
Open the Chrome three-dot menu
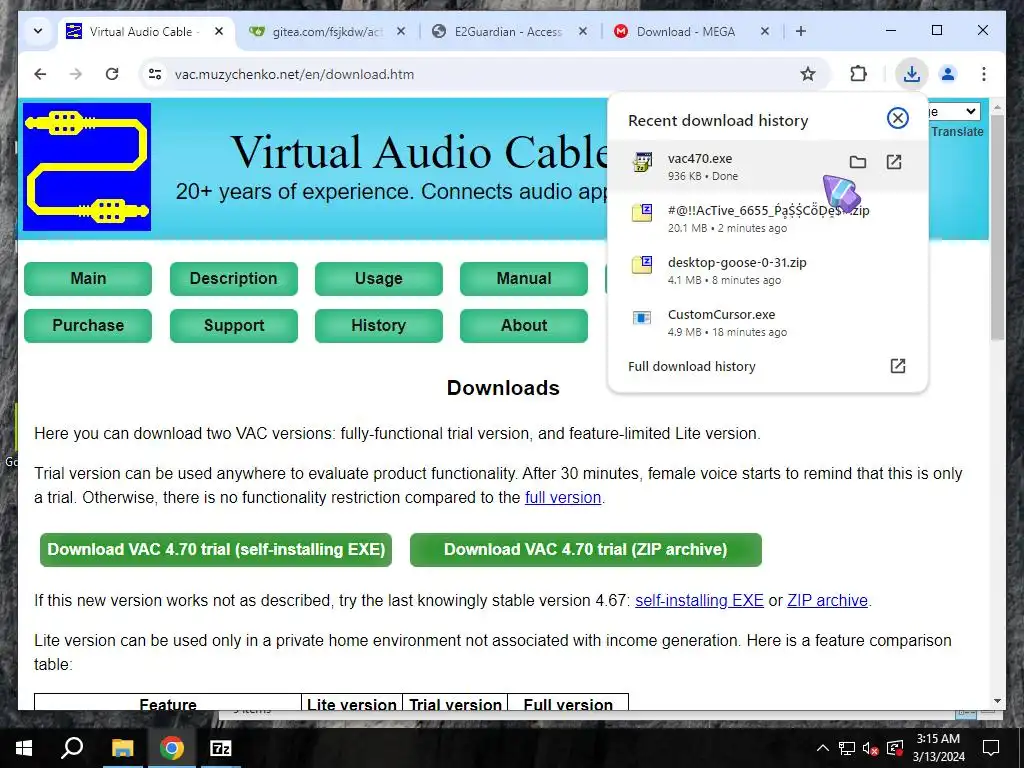pos(984,74)
